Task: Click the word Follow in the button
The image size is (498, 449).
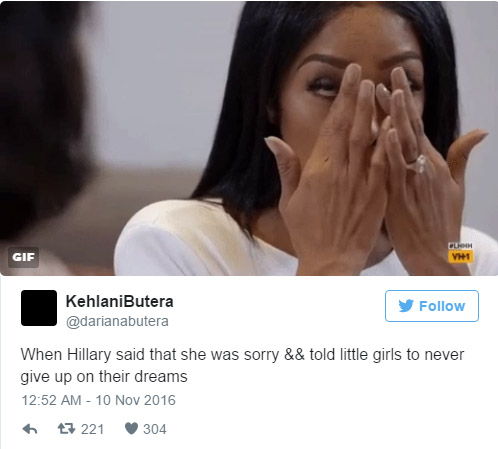Action: click(x=442, y=306)
